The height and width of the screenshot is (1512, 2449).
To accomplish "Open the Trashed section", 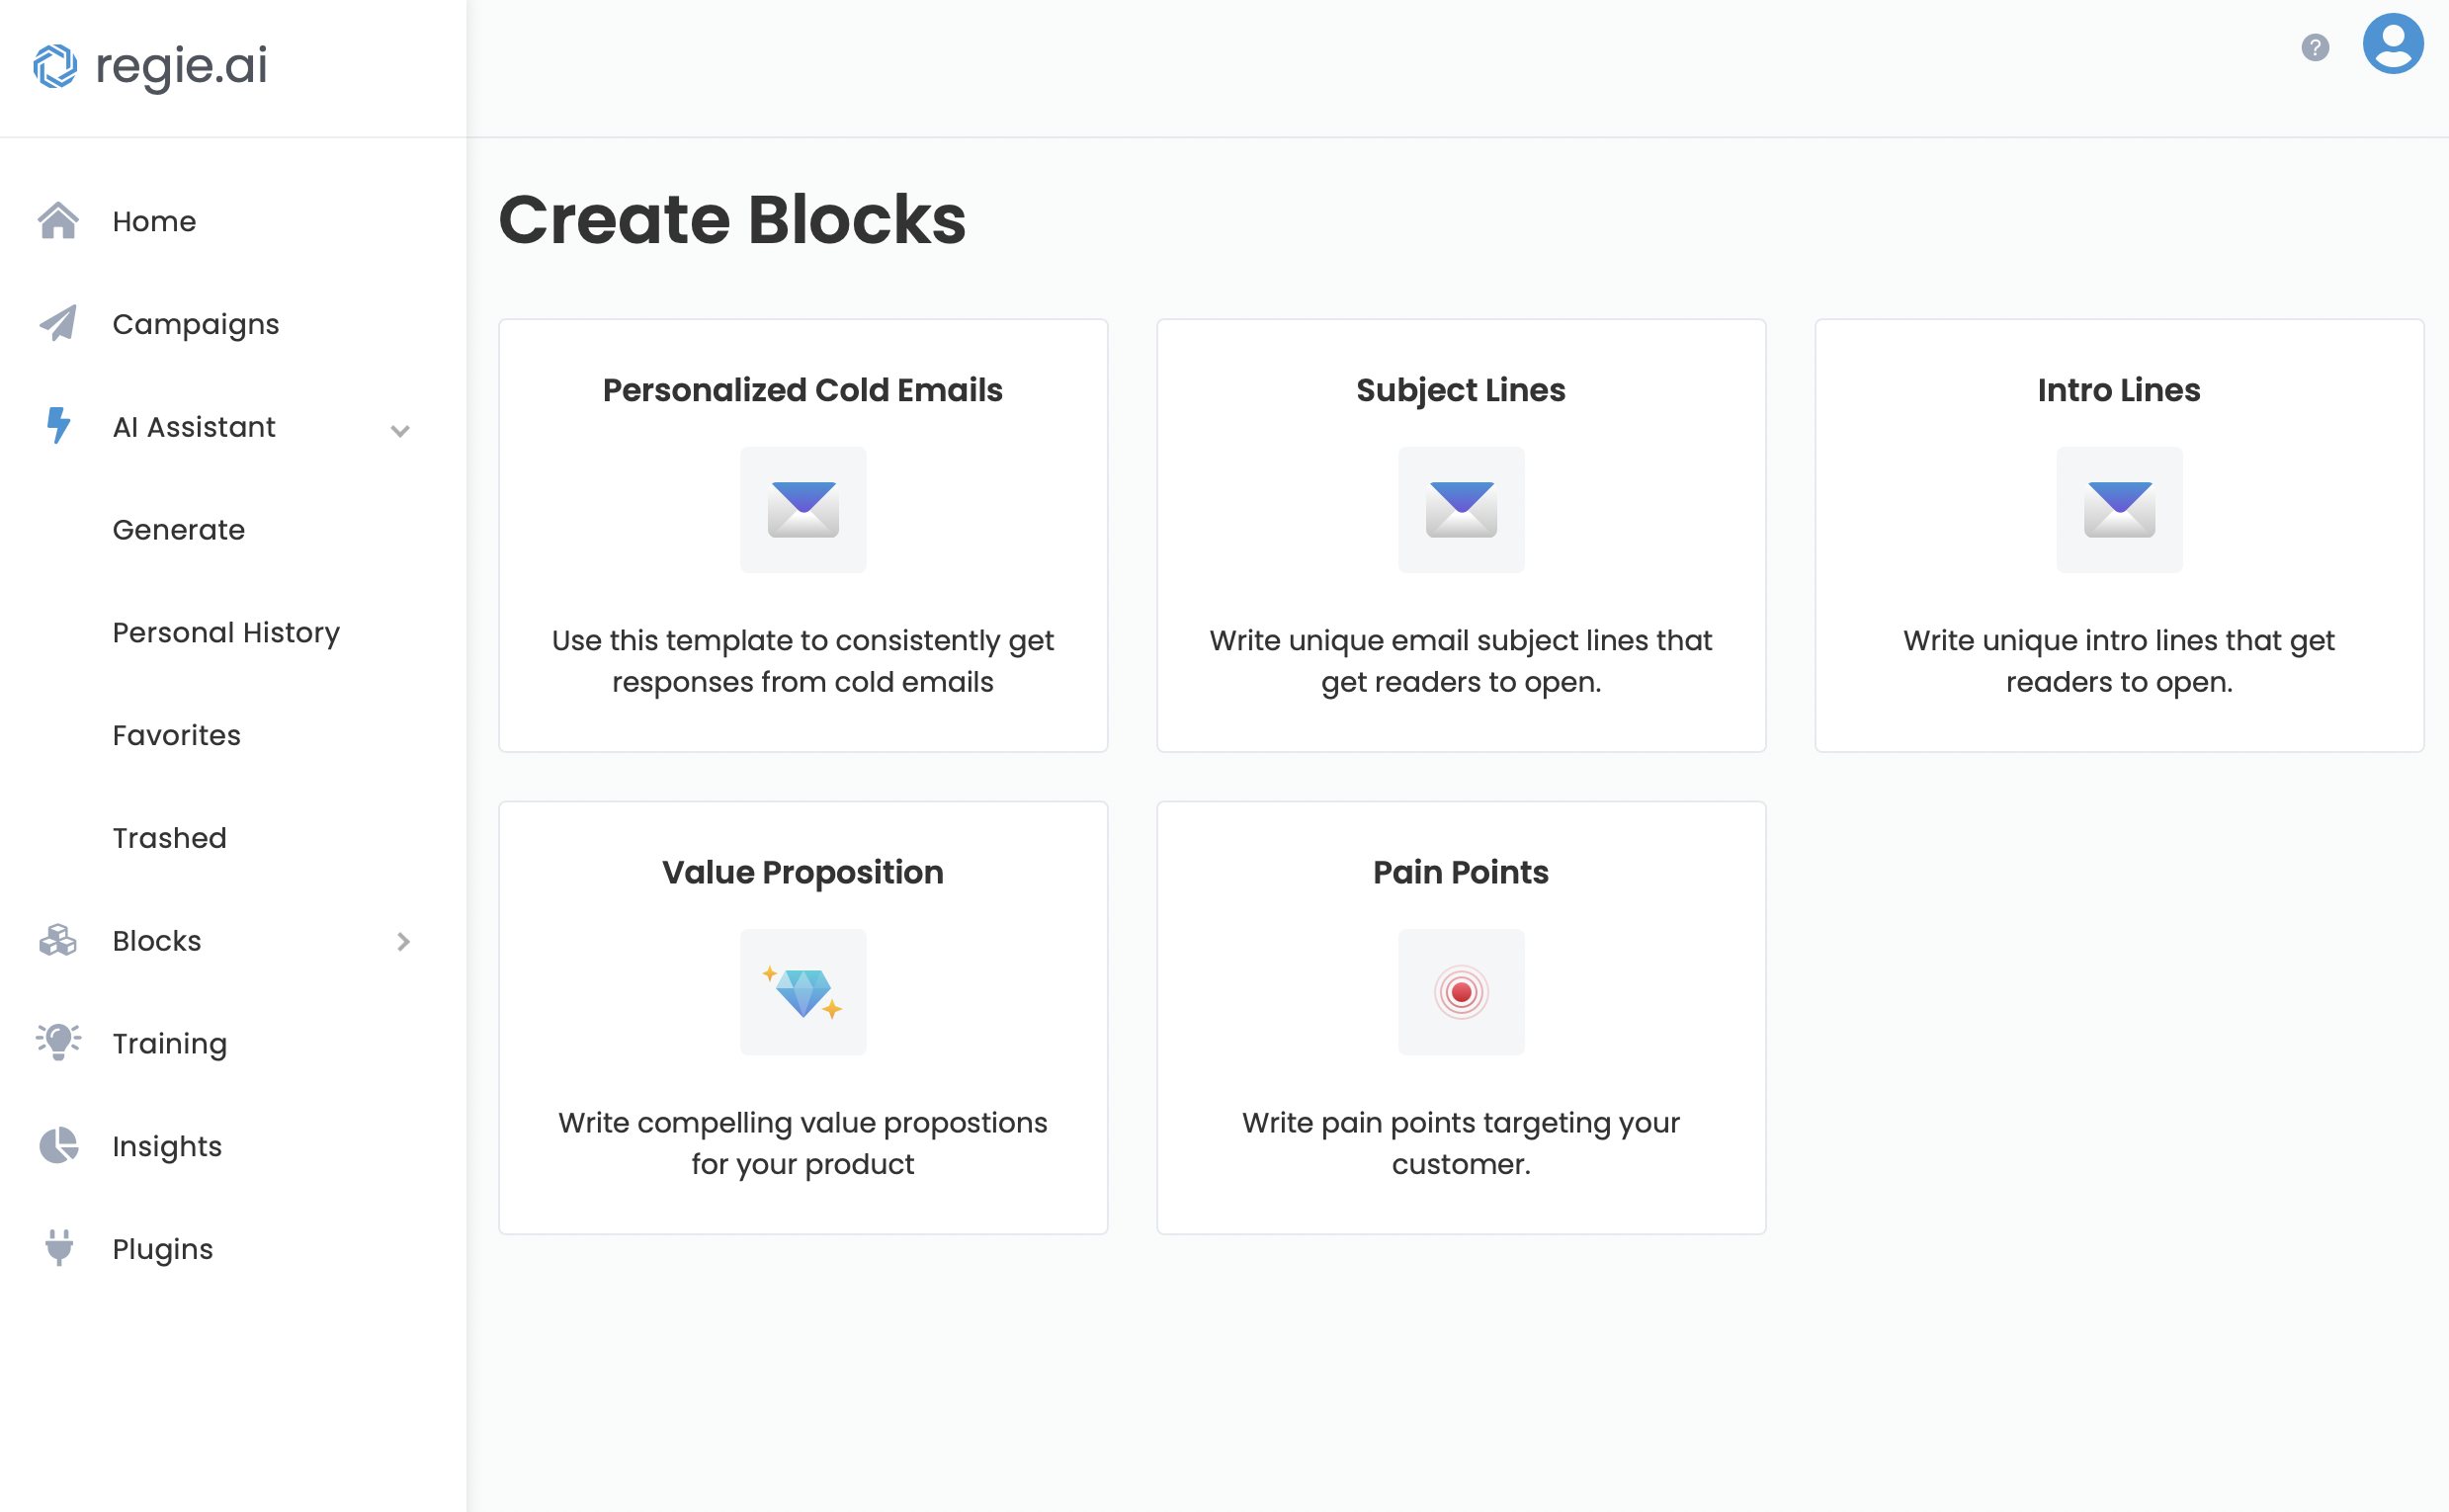I will pyautogui.click(x=169, y=838).
